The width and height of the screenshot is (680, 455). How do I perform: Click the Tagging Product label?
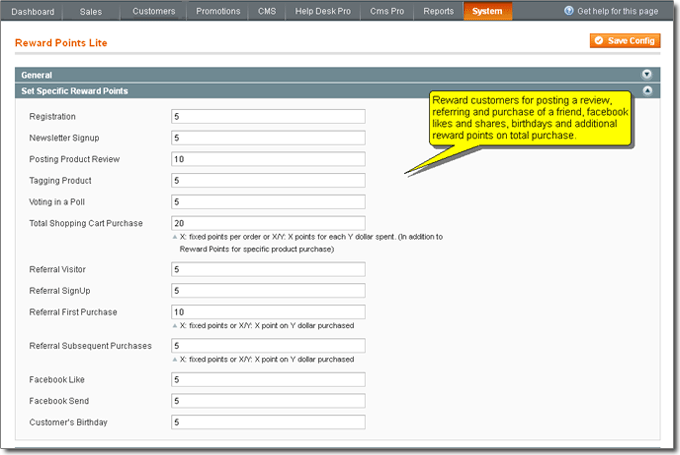pyautogui.click(x=60, y=180)
